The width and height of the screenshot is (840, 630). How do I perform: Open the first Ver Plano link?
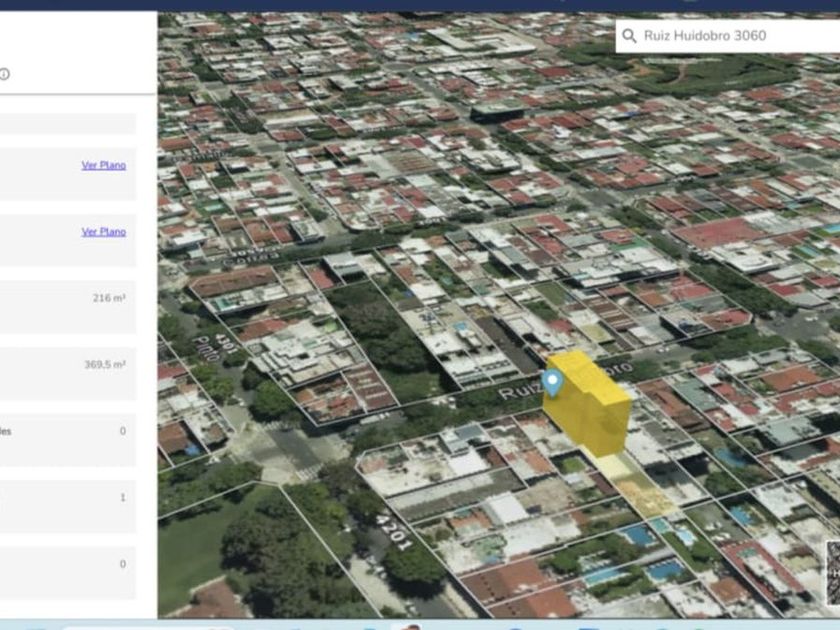point(104,165)
